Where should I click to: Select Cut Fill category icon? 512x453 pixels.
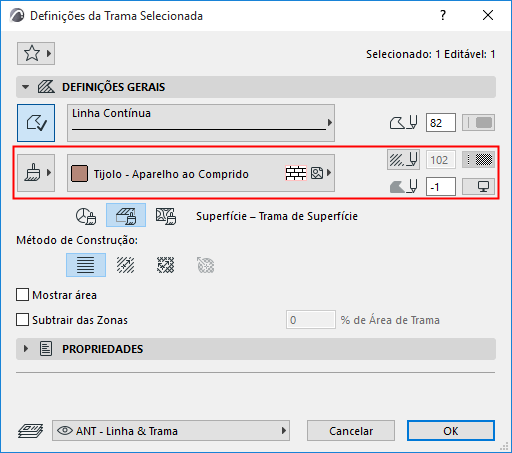tap(166, 216)
